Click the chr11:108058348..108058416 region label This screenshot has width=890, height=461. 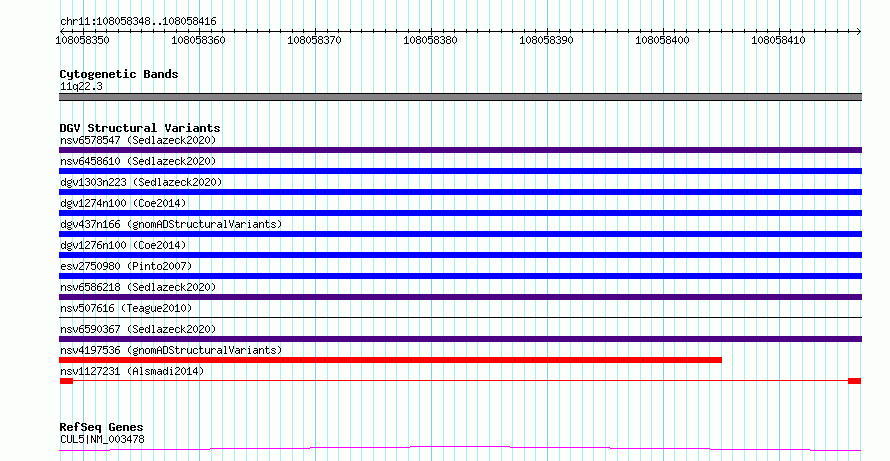[x=138, y=22]
